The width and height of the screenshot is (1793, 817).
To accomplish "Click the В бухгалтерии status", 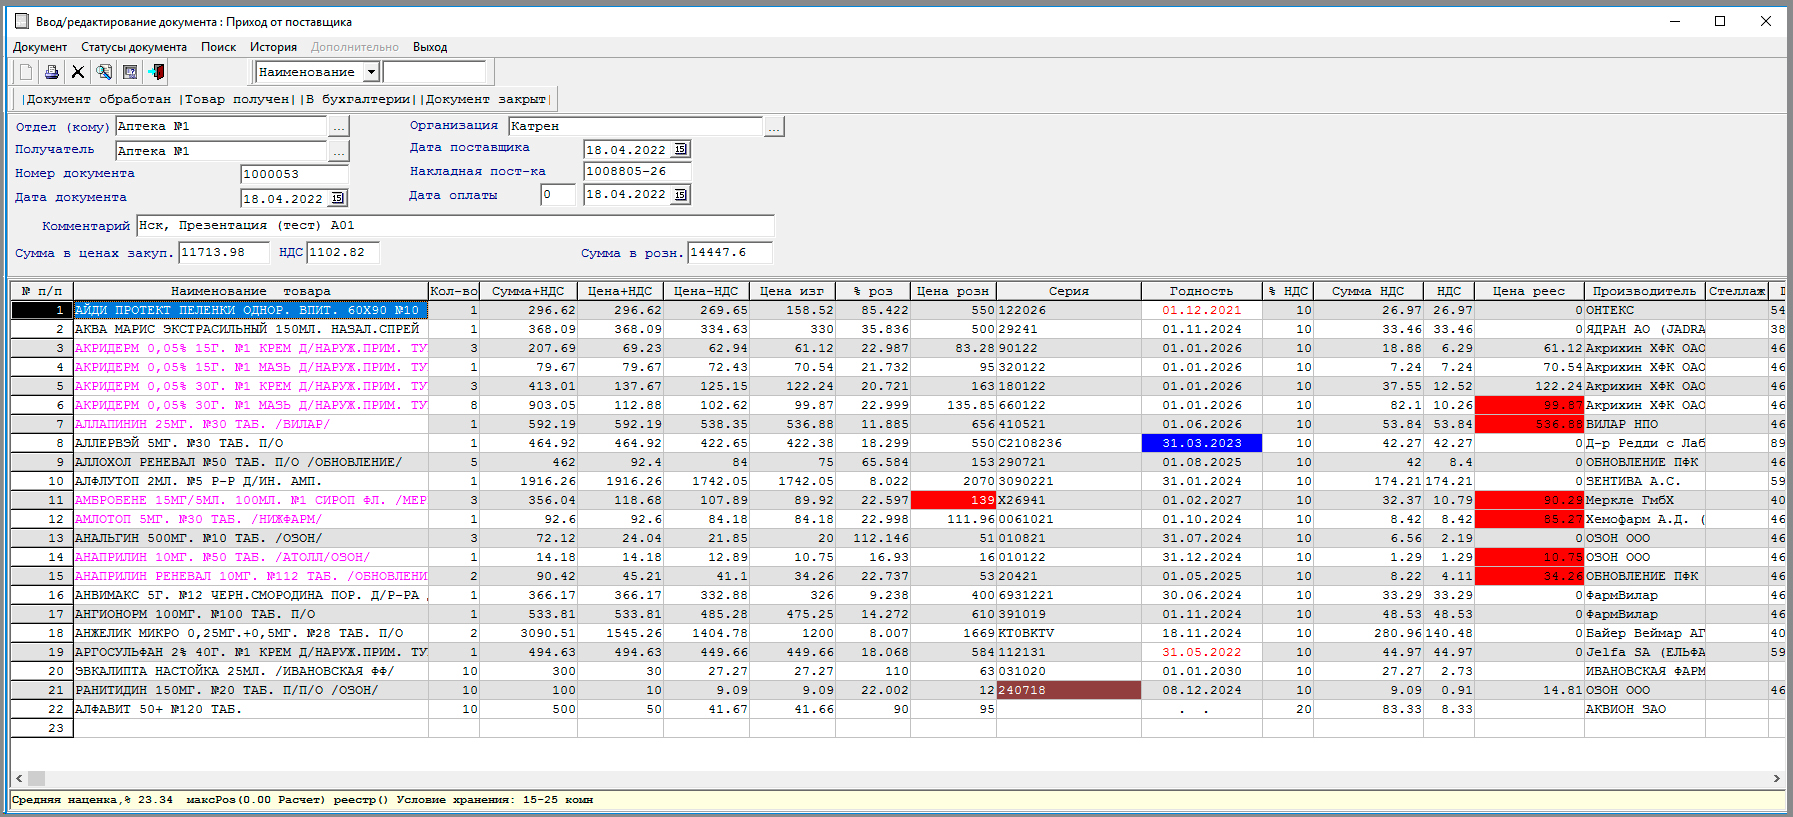I will 357,99.
